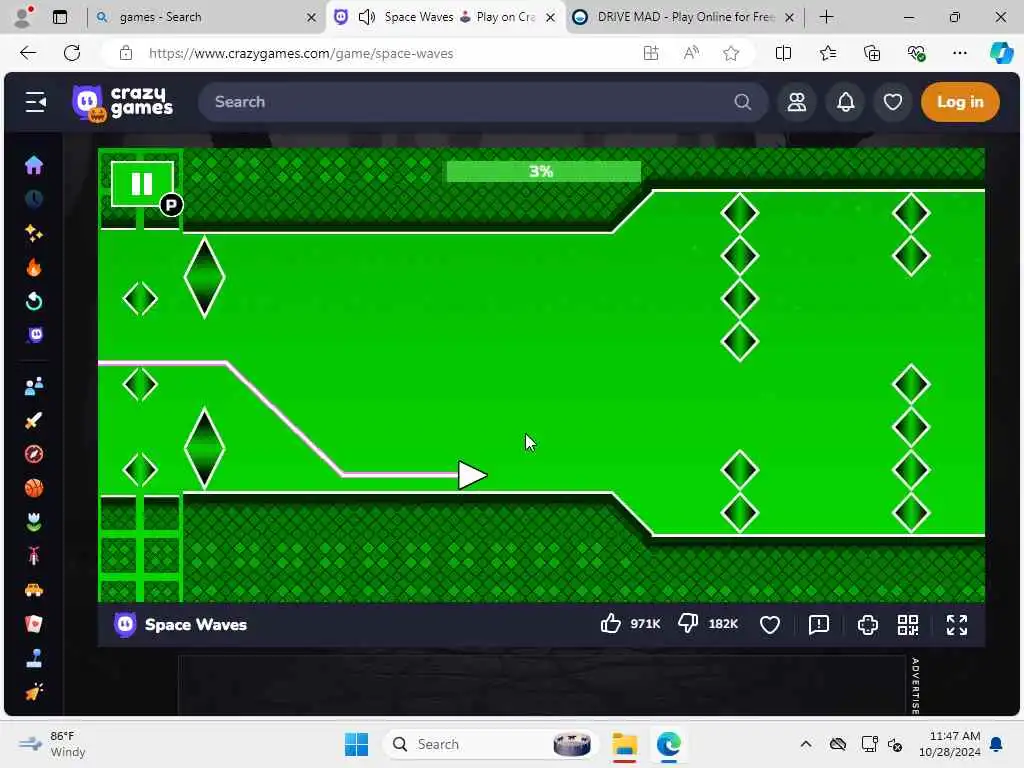Open the Windows Start menu
This screenshot has width=1024, height=768.
point(357,744)
